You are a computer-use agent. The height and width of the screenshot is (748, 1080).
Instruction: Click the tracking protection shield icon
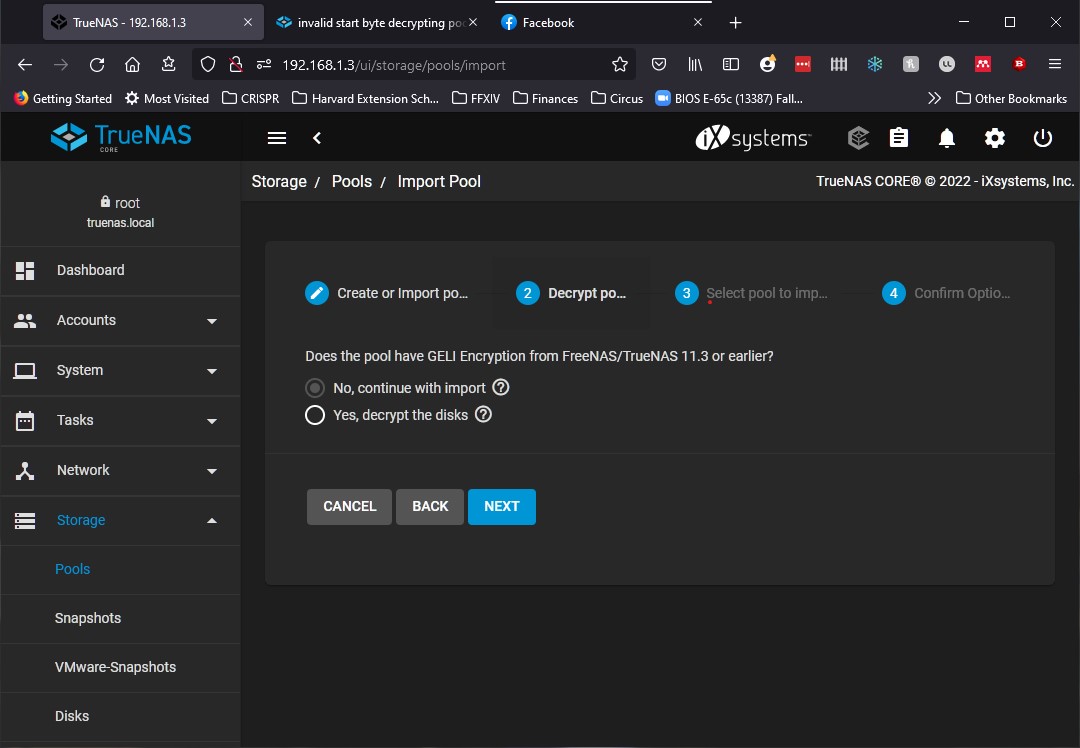[x=207, y=65]
